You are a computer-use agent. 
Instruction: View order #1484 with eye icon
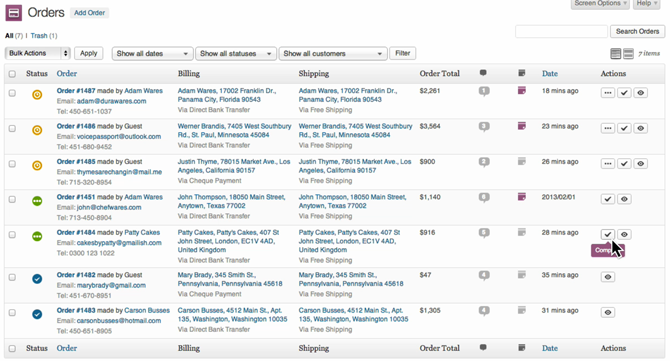(624, 235)
